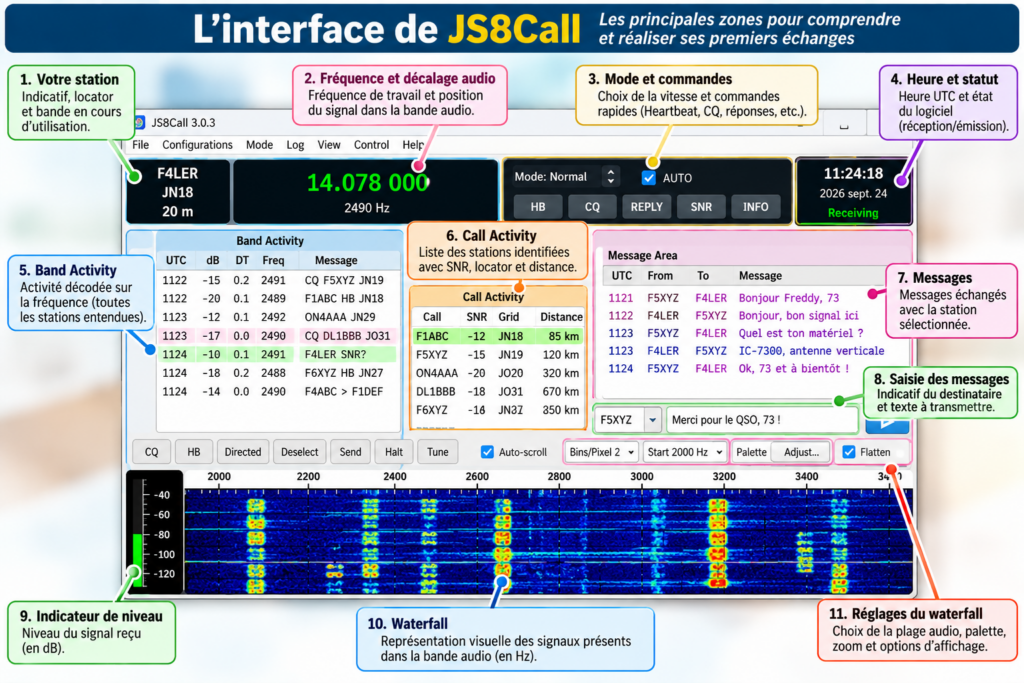Select Band Activity row 'ON4AAA JN29'

(x=278, y=317)
